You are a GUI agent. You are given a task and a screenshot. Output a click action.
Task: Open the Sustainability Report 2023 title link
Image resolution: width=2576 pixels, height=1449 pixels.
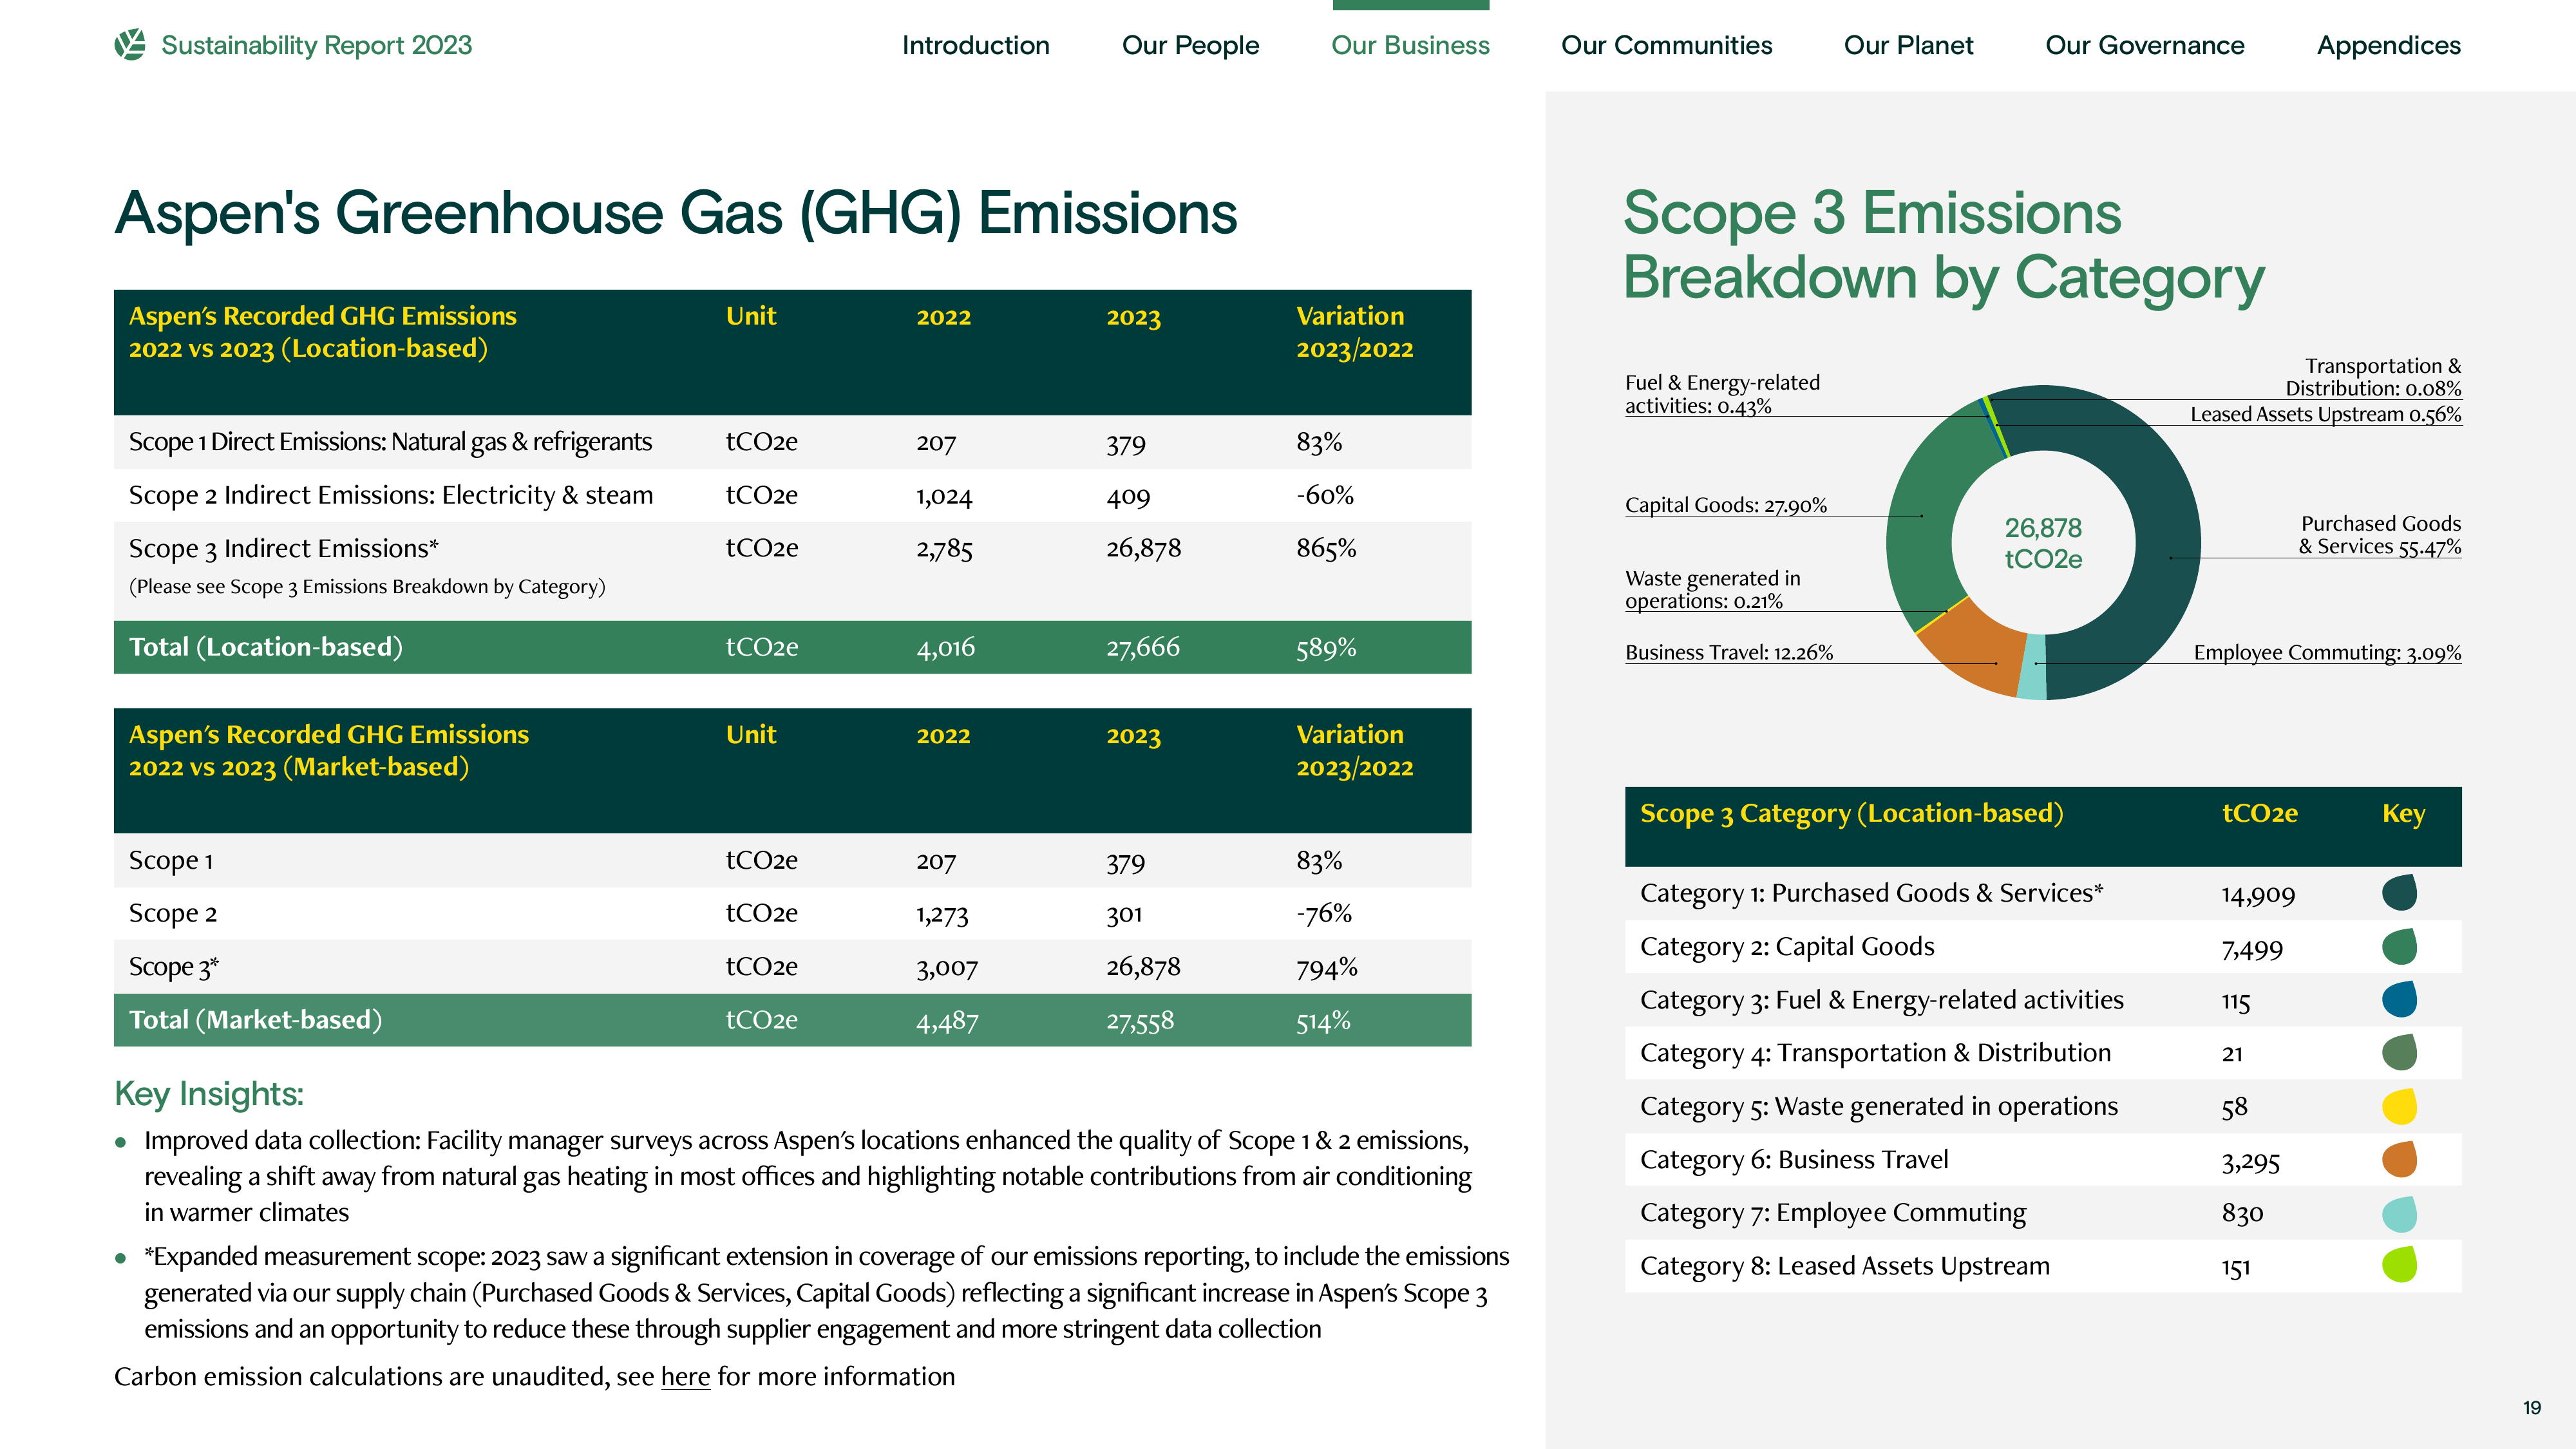click(x=316, y=45)
